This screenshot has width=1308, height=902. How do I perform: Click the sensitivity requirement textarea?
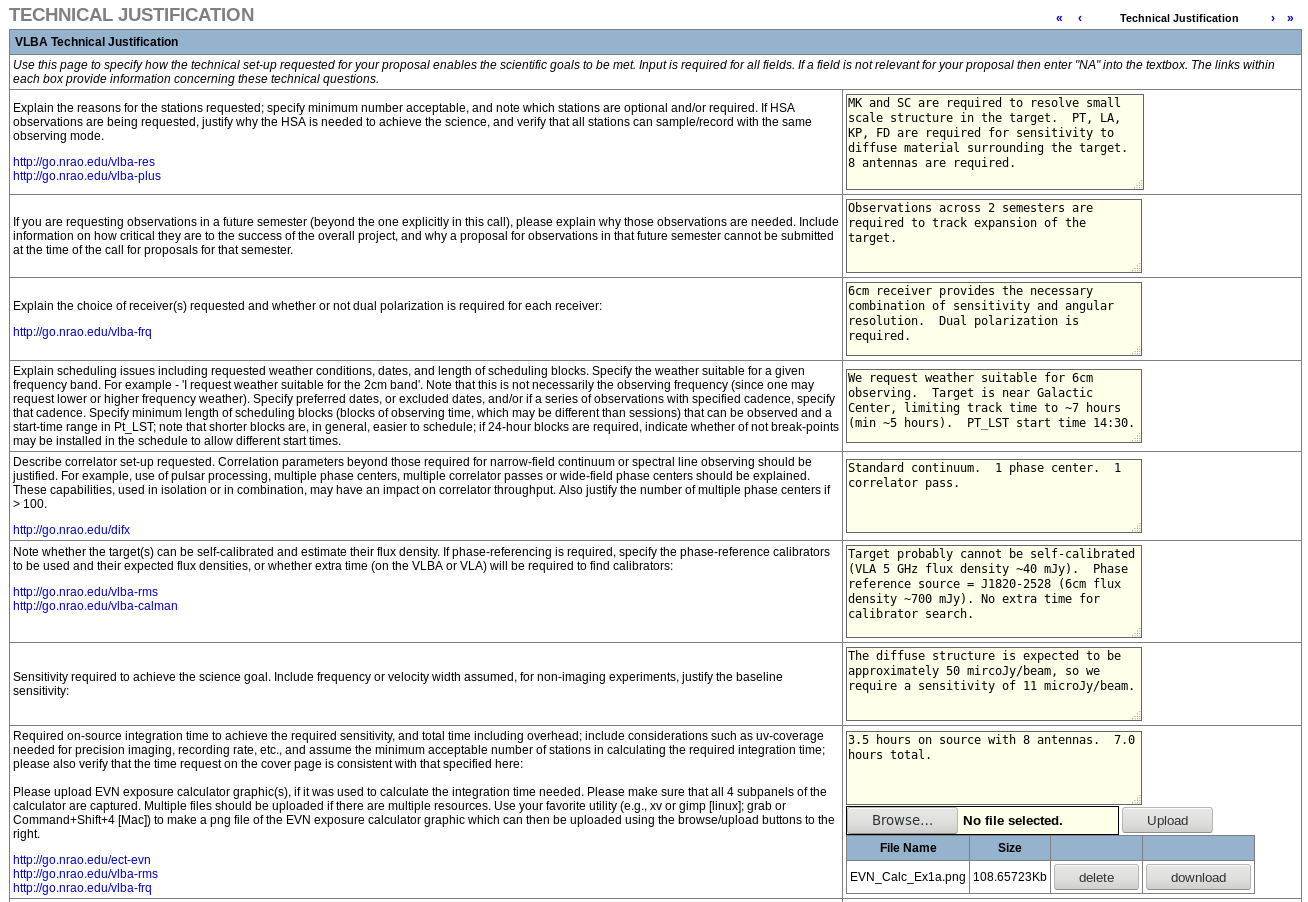tap(993, 683)
